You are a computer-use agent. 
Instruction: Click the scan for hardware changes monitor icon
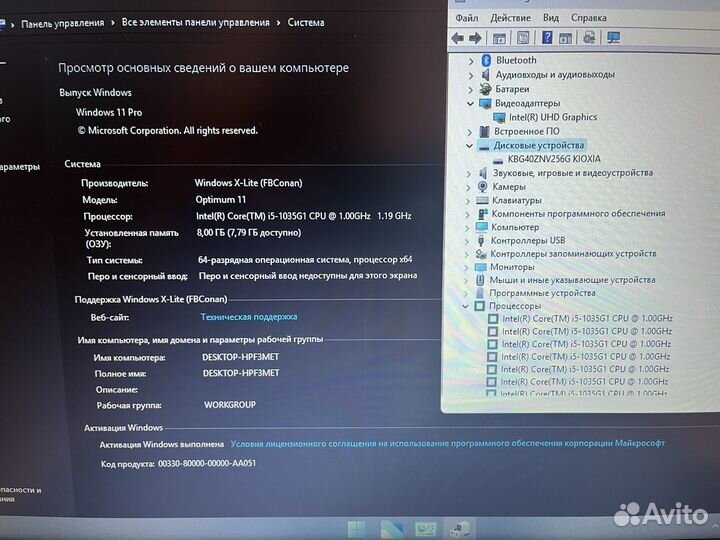[613, 37]
